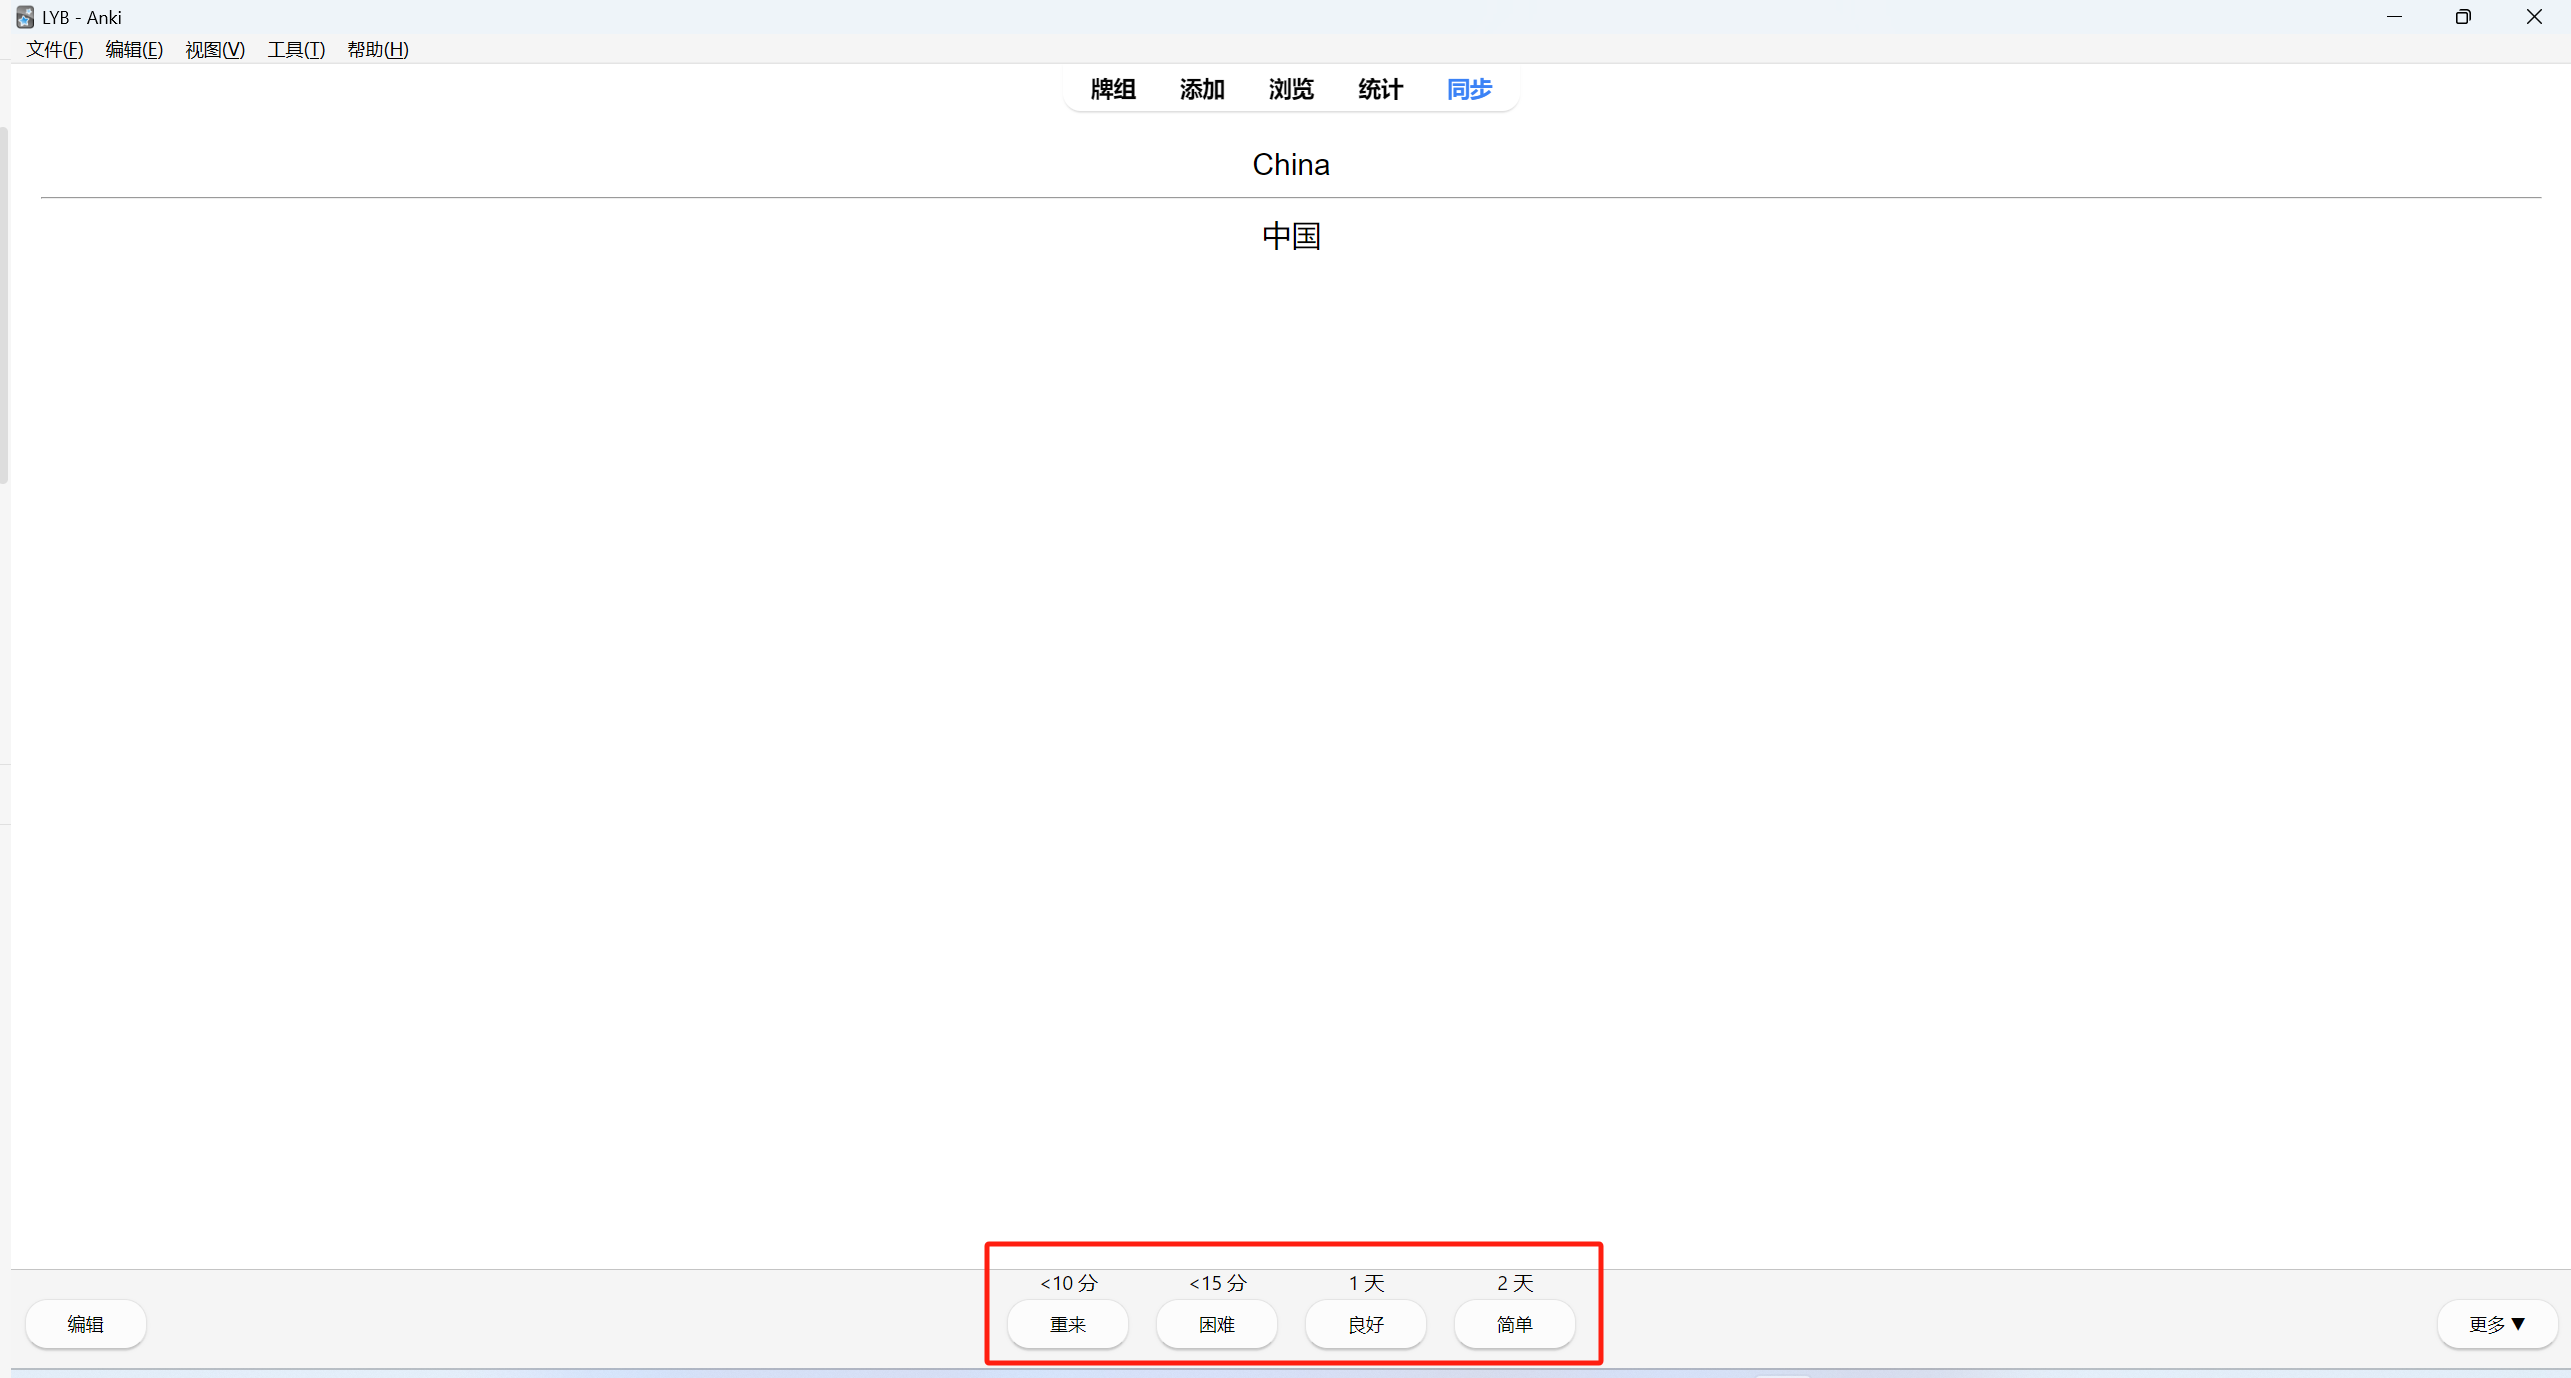This screenshot has width=2571, height=1378.
Task: Rate the card as 简单
Action: pos(1514,1324)
